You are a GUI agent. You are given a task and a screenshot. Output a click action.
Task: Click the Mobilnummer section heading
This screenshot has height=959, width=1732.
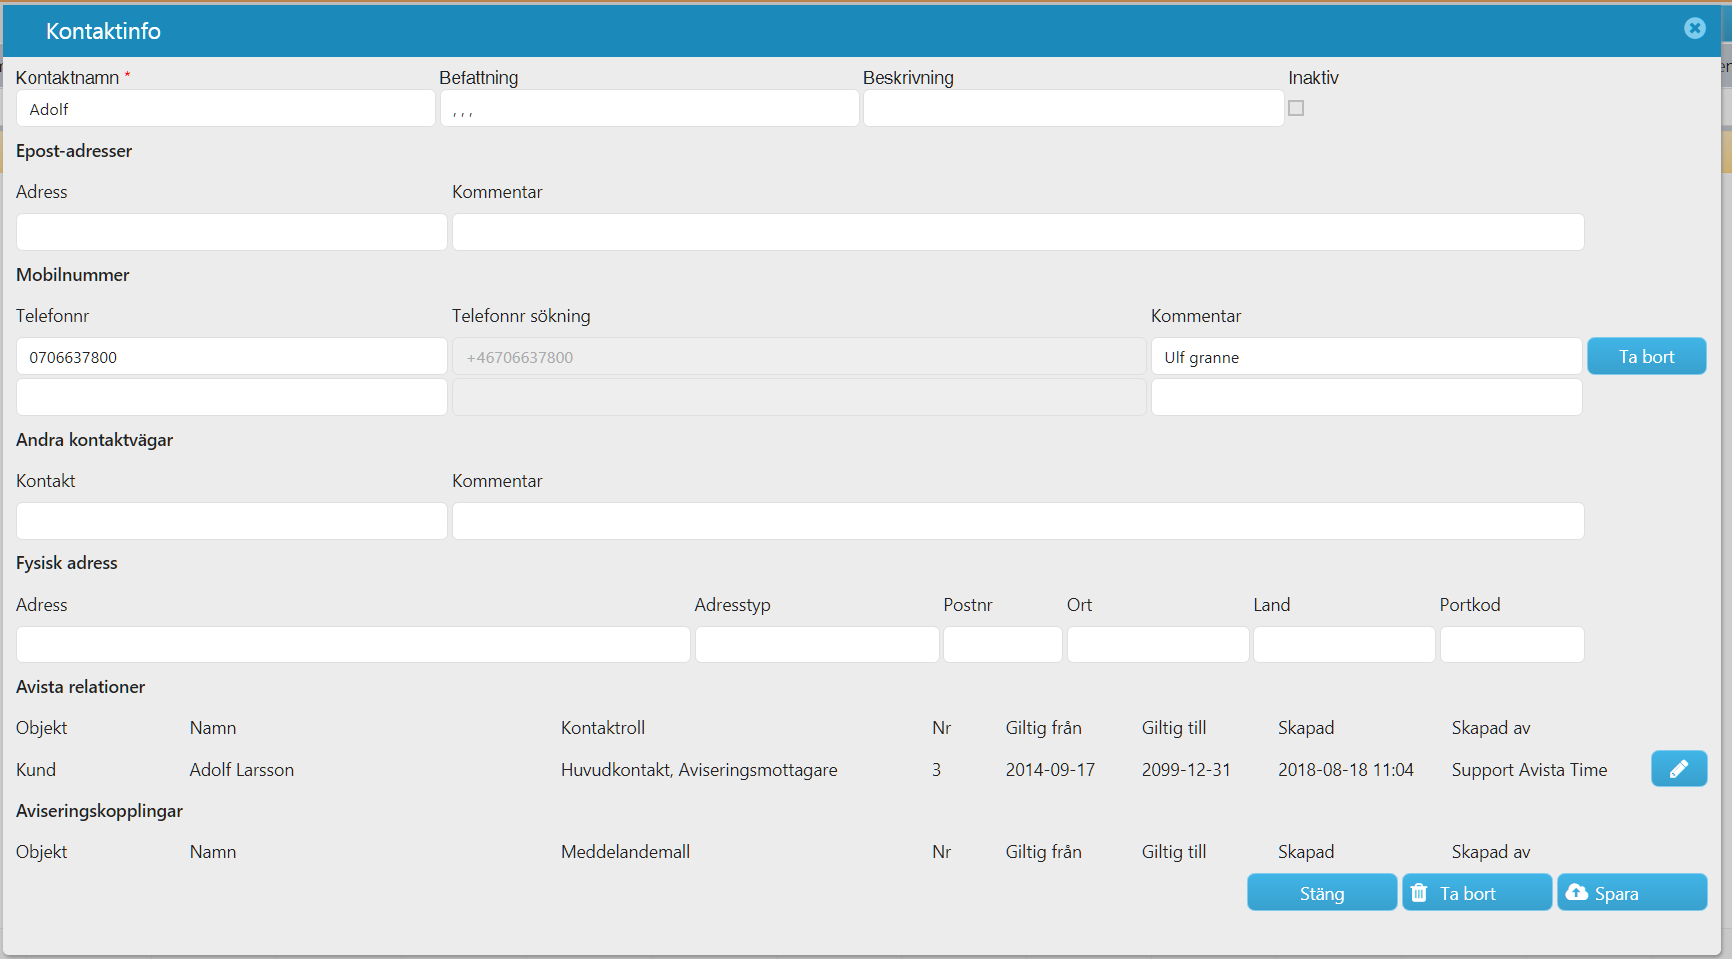(73, 275)
